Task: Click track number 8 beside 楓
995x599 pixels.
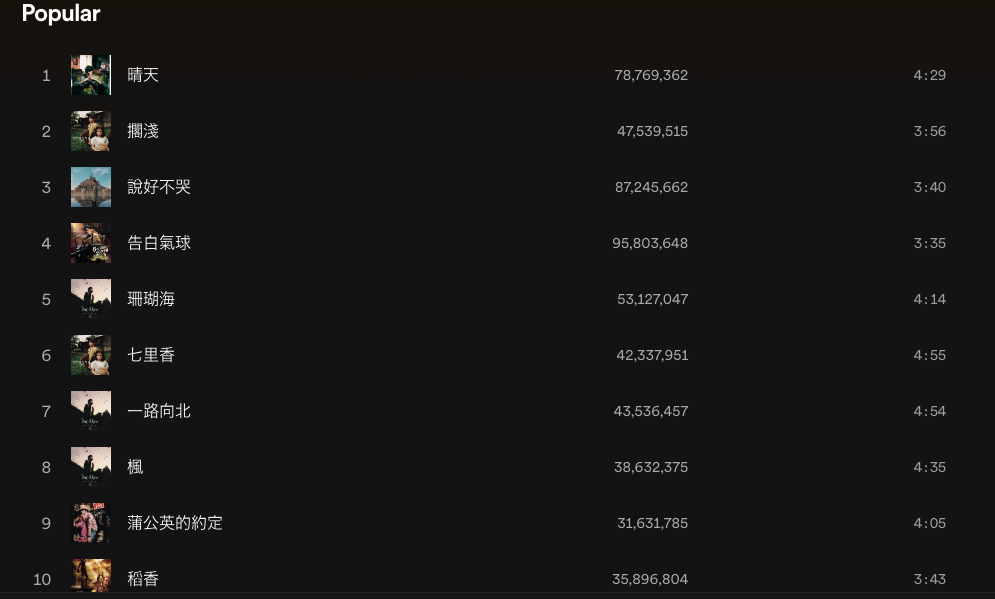Action: 46,467
